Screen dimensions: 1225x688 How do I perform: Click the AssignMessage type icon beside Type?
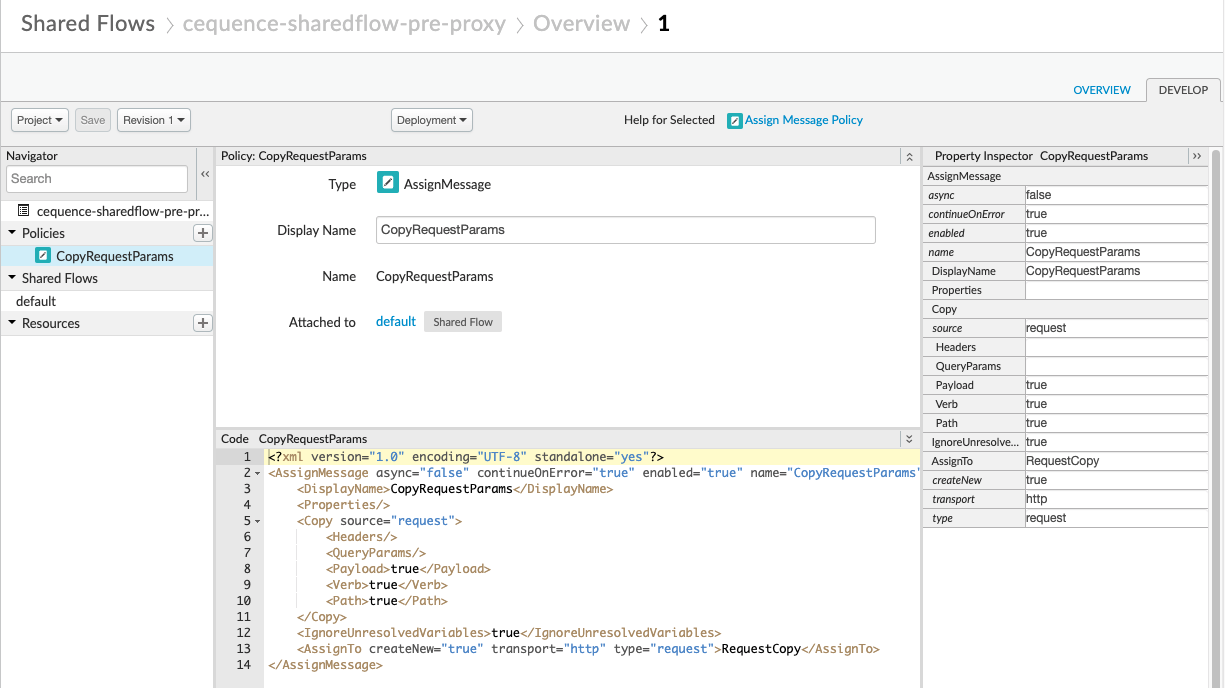tap(388, 183)
